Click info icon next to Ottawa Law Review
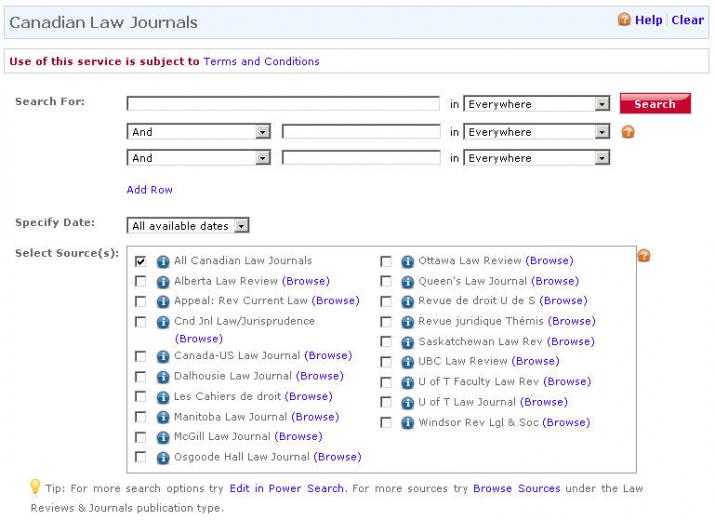 pos(407,261)
